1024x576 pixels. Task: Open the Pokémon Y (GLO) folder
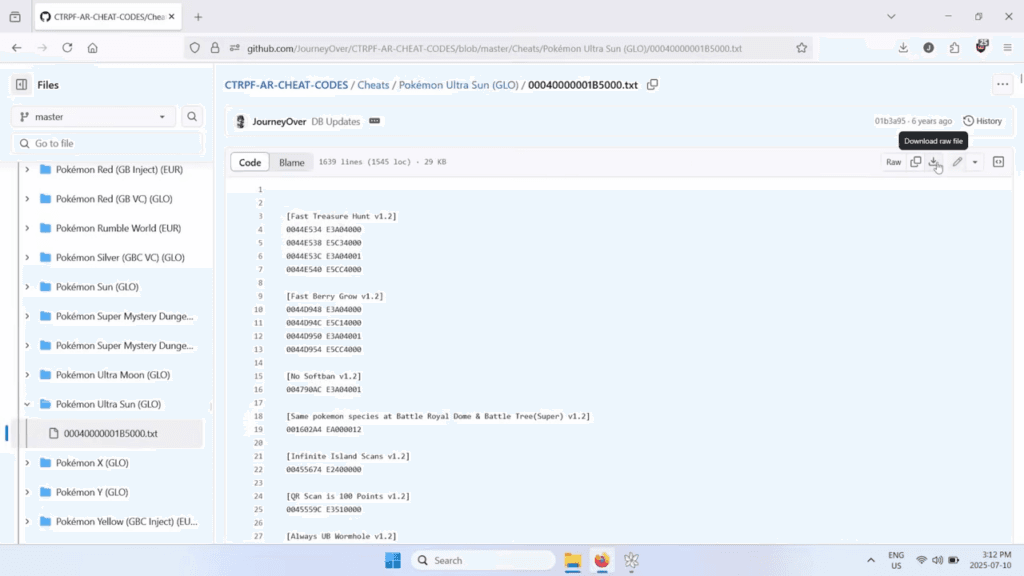(x=92, y=492)
